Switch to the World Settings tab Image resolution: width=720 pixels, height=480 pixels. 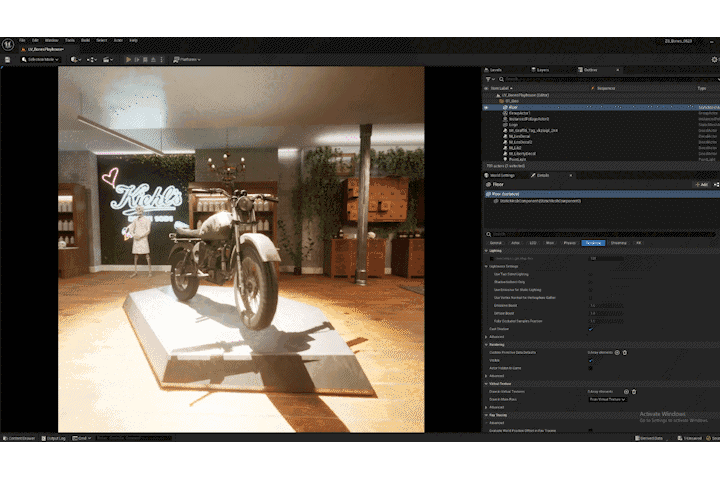point(500,175)
